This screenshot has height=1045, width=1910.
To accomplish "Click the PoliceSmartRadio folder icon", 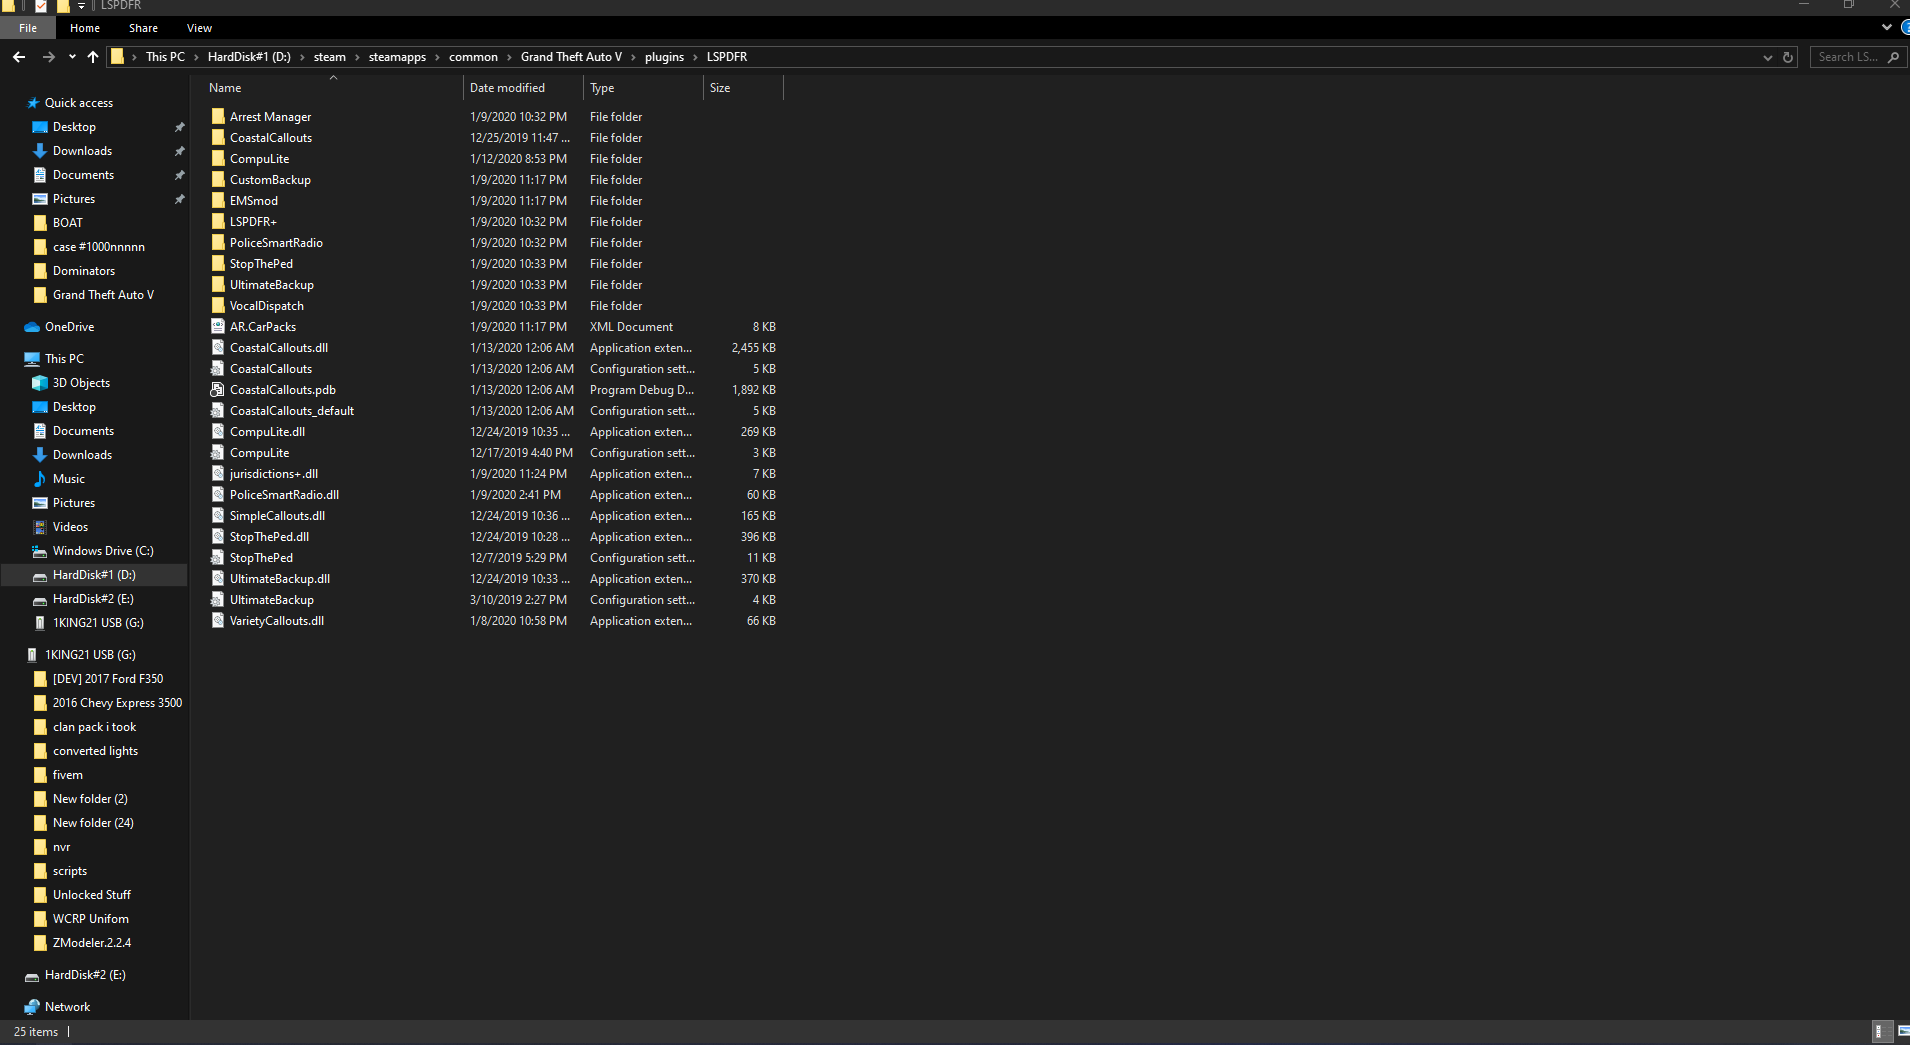I will pos(218,243).
